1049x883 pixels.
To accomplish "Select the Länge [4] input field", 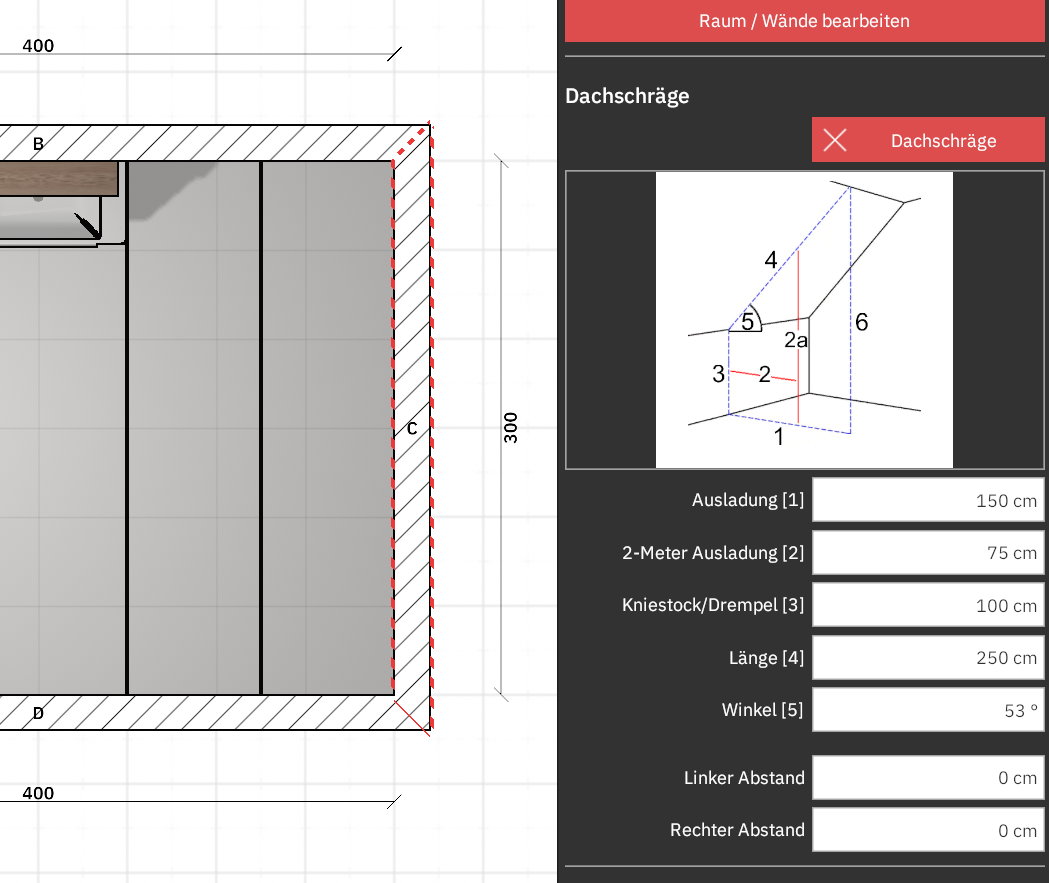I will point(928,658).
